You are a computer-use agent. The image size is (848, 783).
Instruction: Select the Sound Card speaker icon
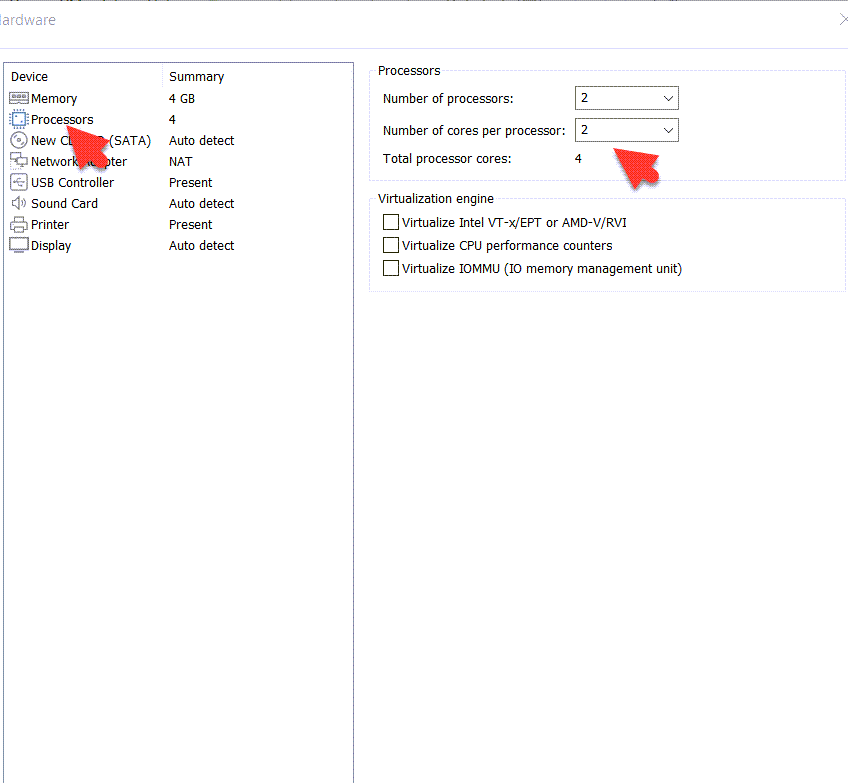(19, 204)
